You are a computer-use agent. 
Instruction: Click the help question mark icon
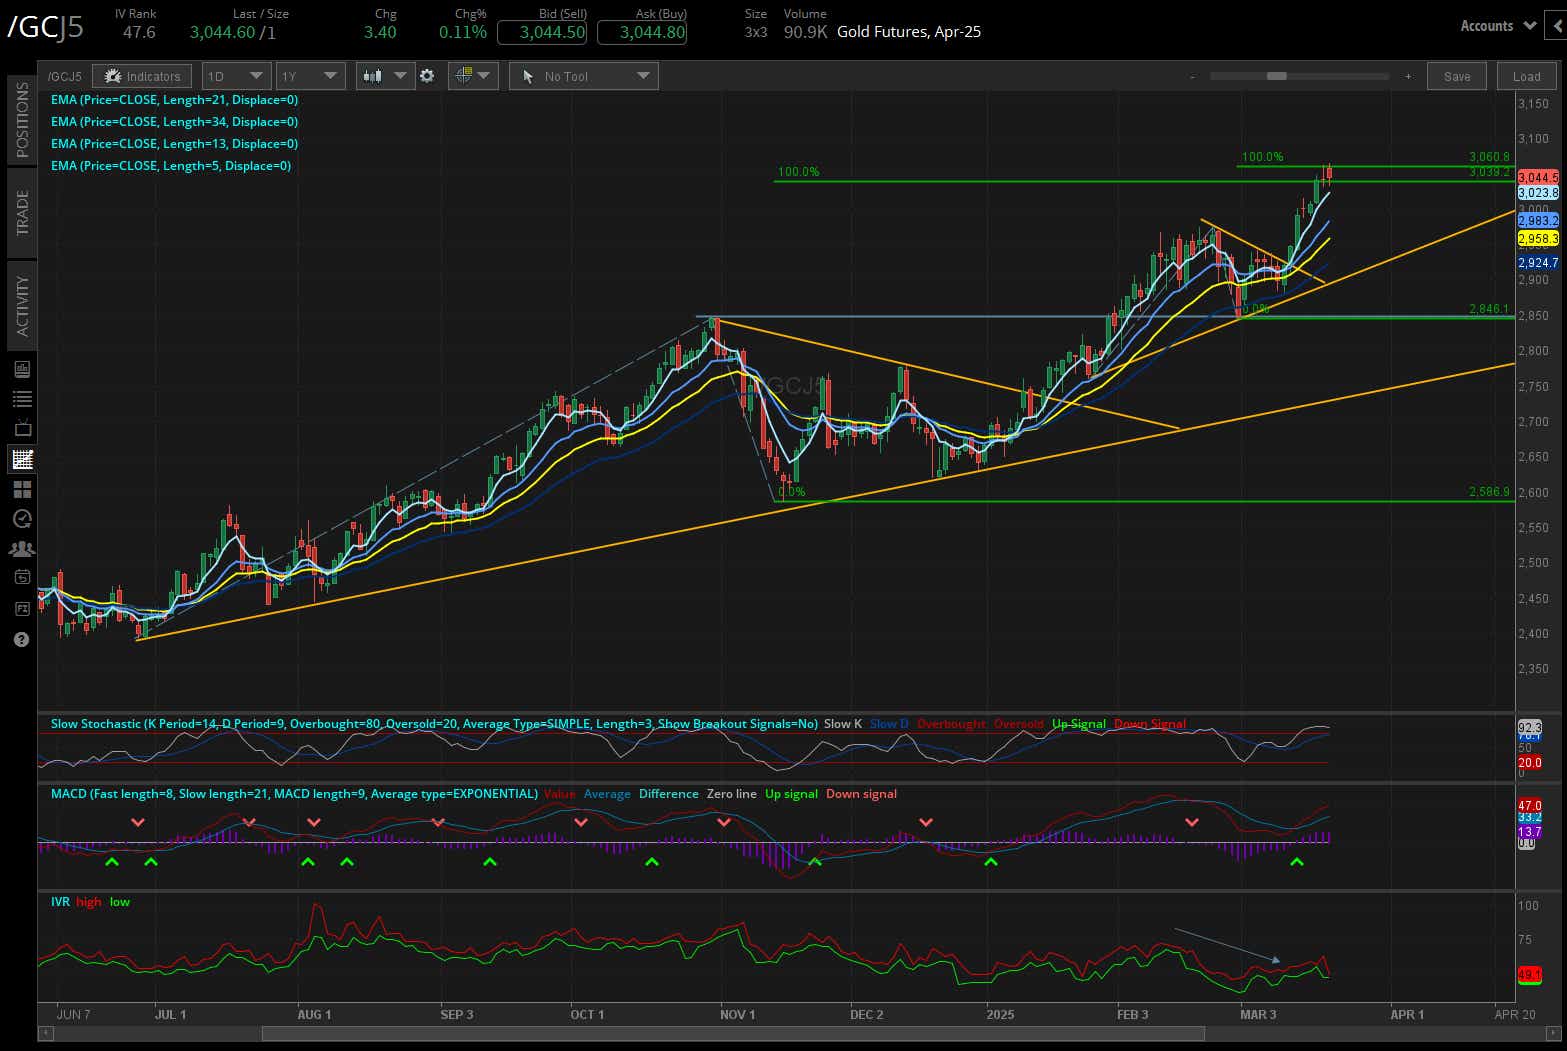[x=21, y=639]
